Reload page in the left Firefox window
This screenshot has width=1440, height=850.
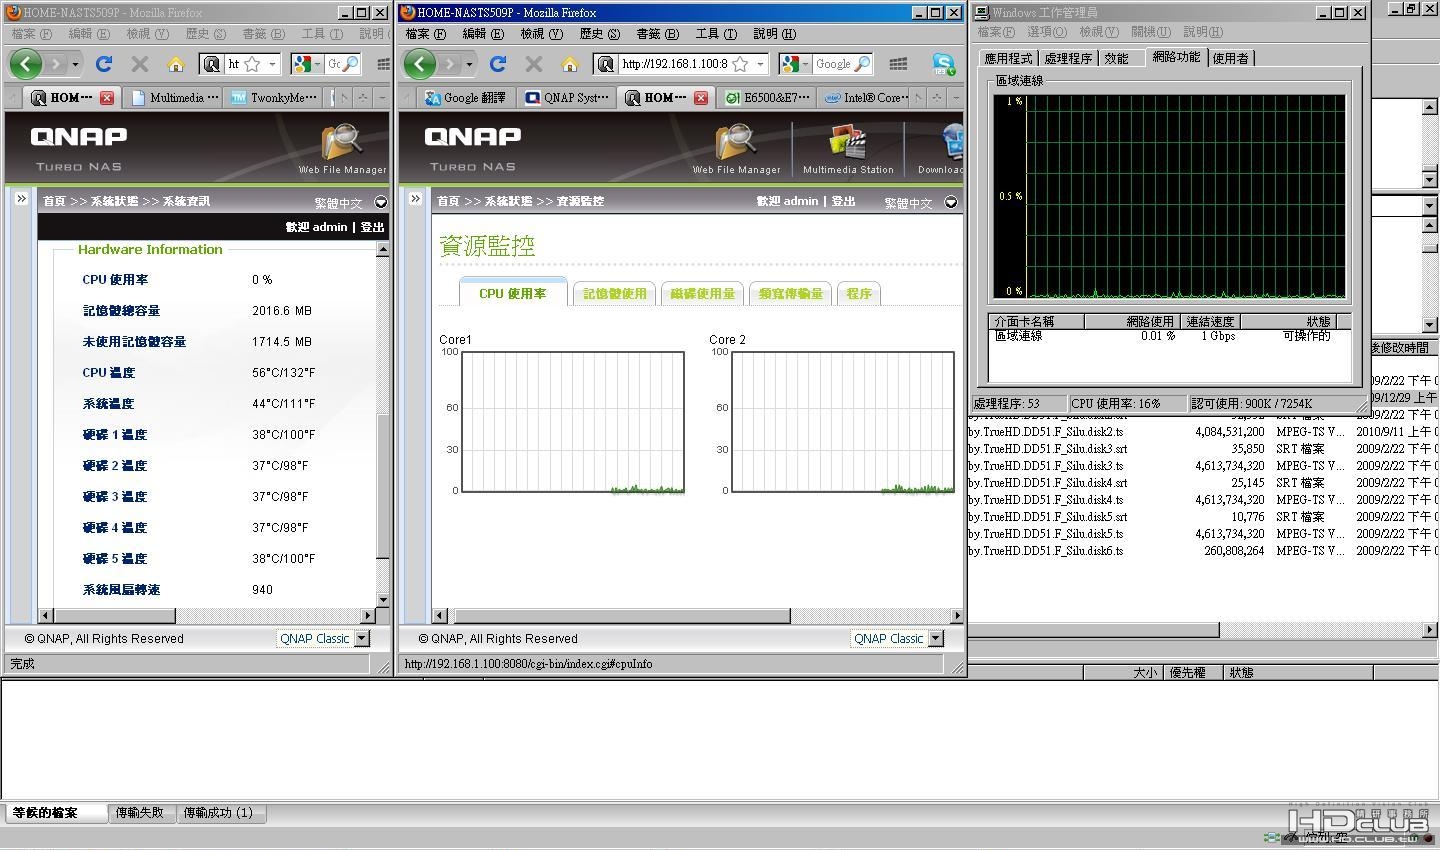click(103, 64)
